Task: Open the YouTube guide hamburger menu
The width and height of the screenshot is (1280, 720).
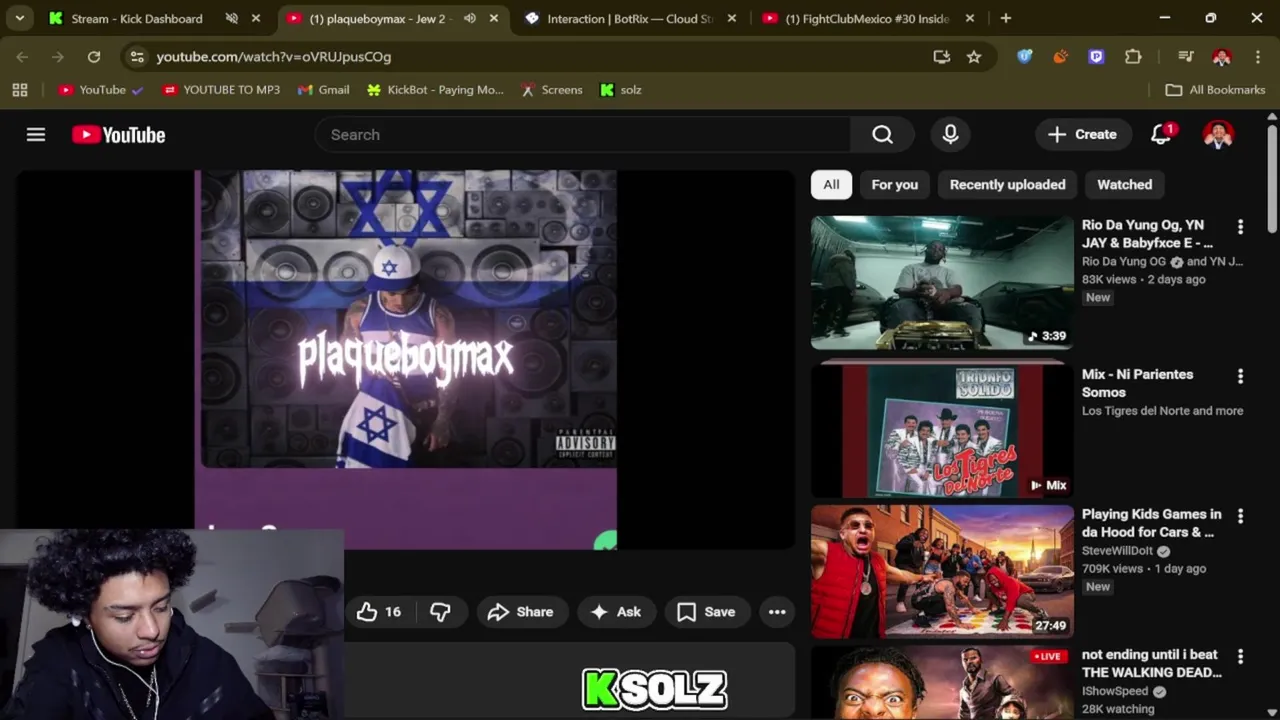Action: (x=36, y=135)
